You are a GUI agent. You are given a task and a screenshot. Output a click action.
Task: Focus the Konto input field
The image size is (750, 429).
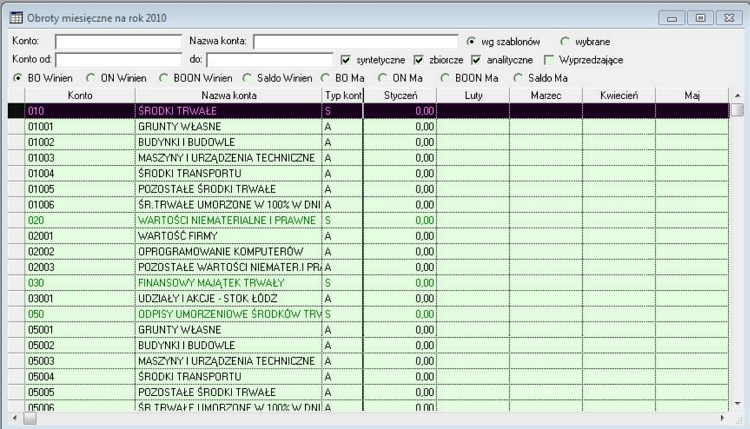pyautogui.click(x=119, y=42)
